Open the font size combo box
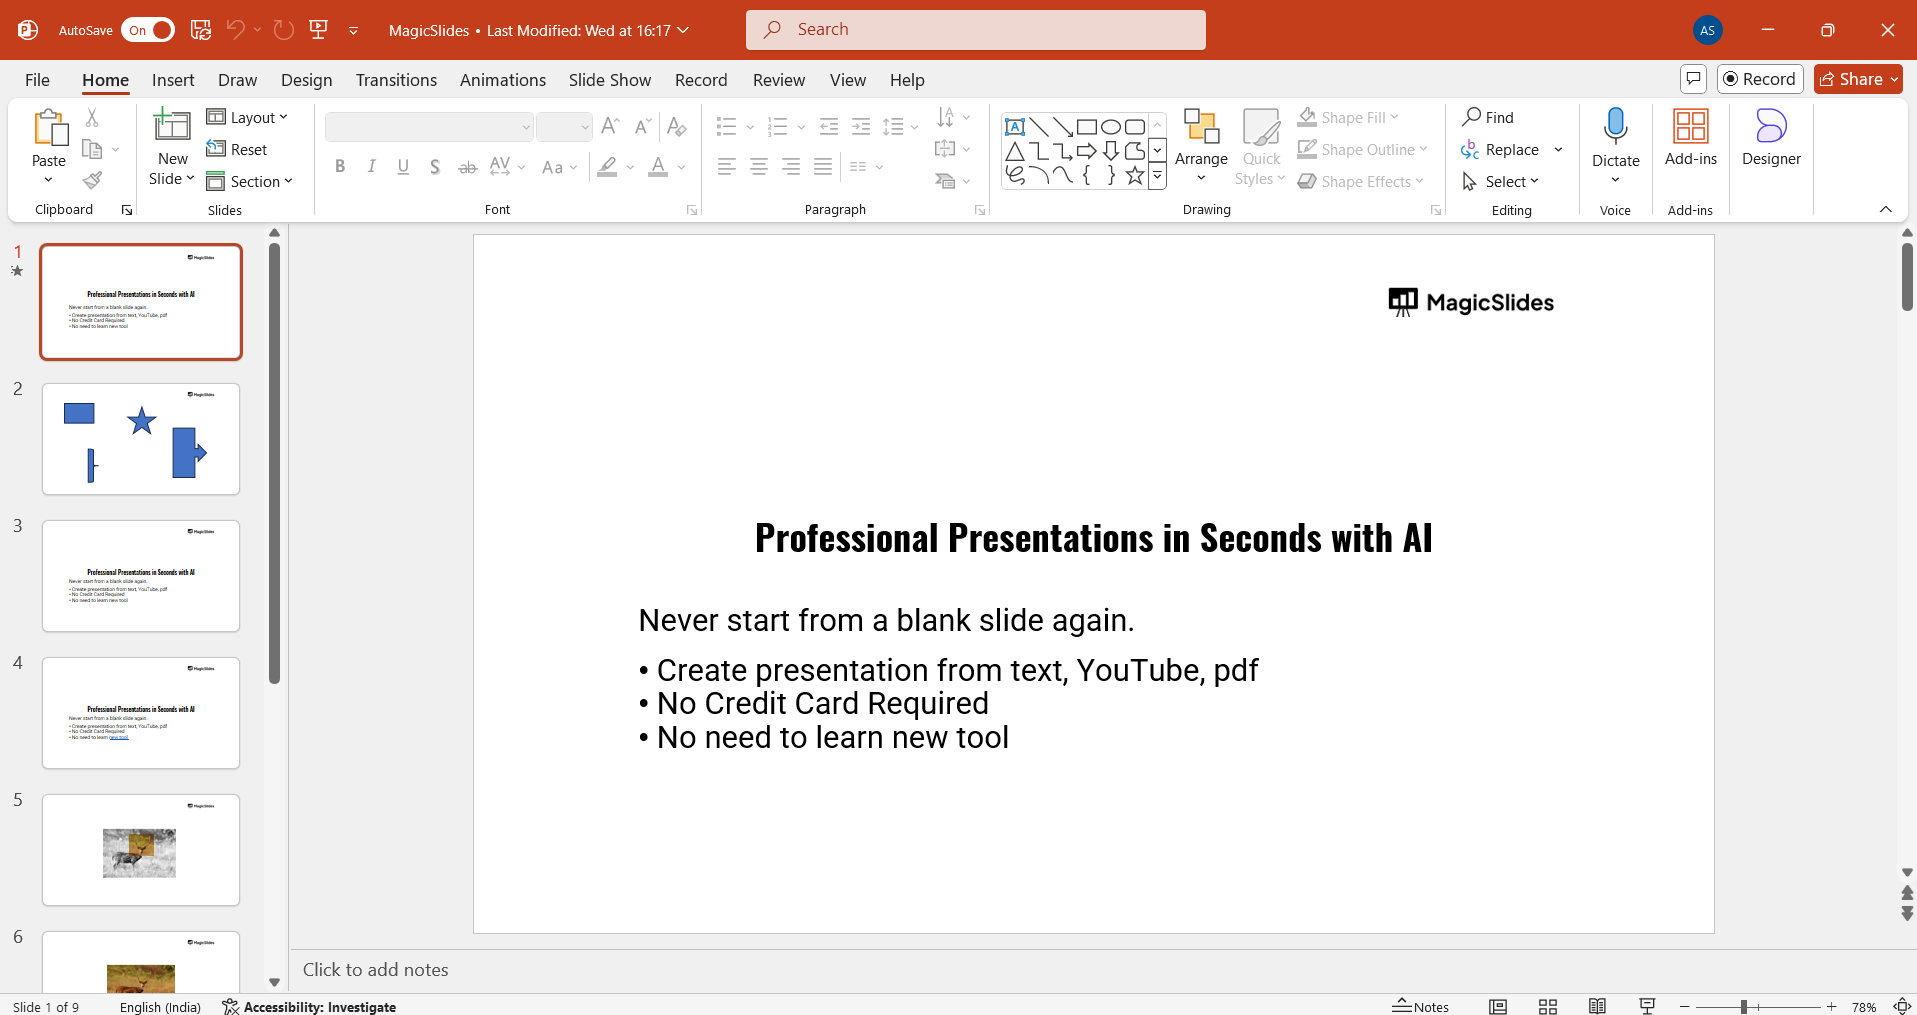This screenshot has width=1917, height=1015. (565, 127)
